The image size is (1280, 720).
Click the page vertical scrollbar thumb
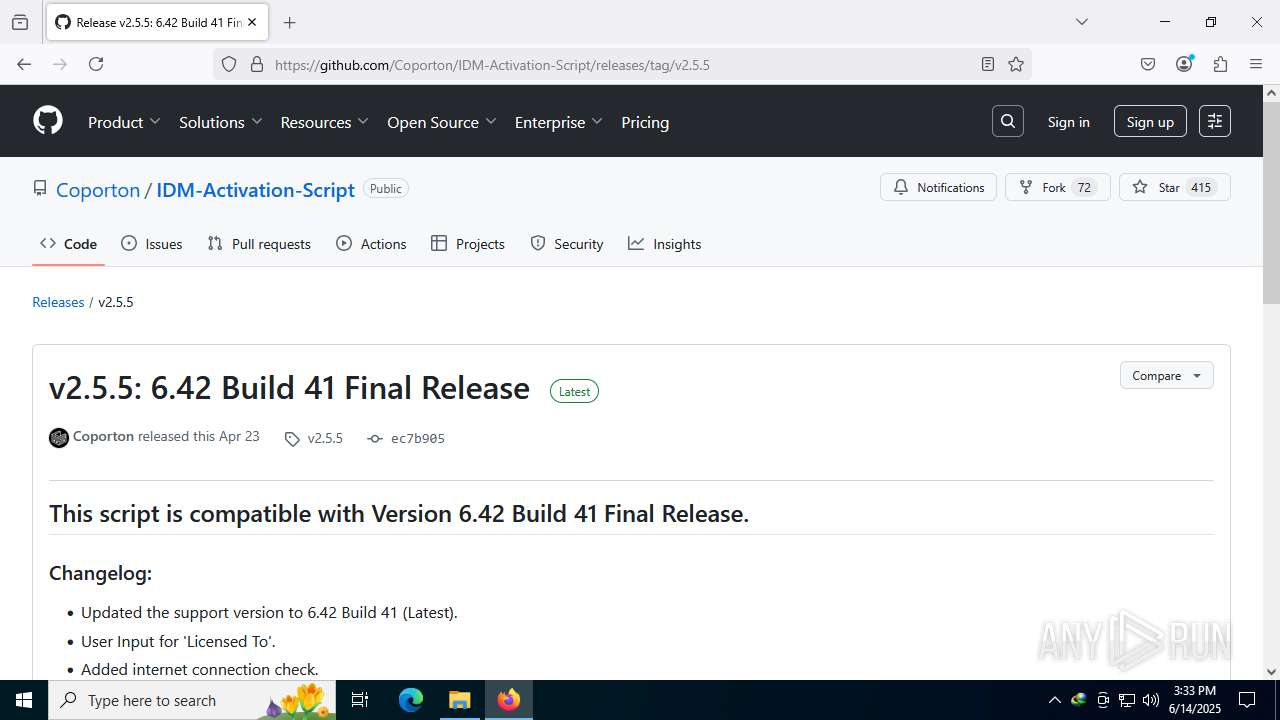tap(1271, 203)
